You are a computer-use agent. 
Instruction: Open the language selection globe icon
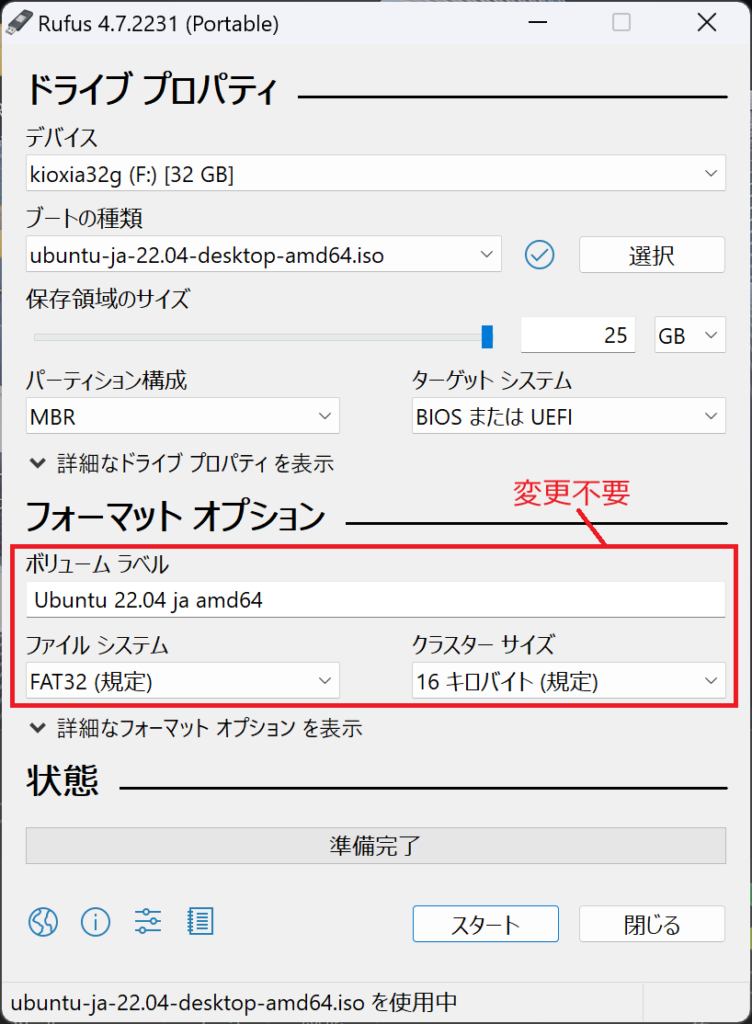pos(43,922)
